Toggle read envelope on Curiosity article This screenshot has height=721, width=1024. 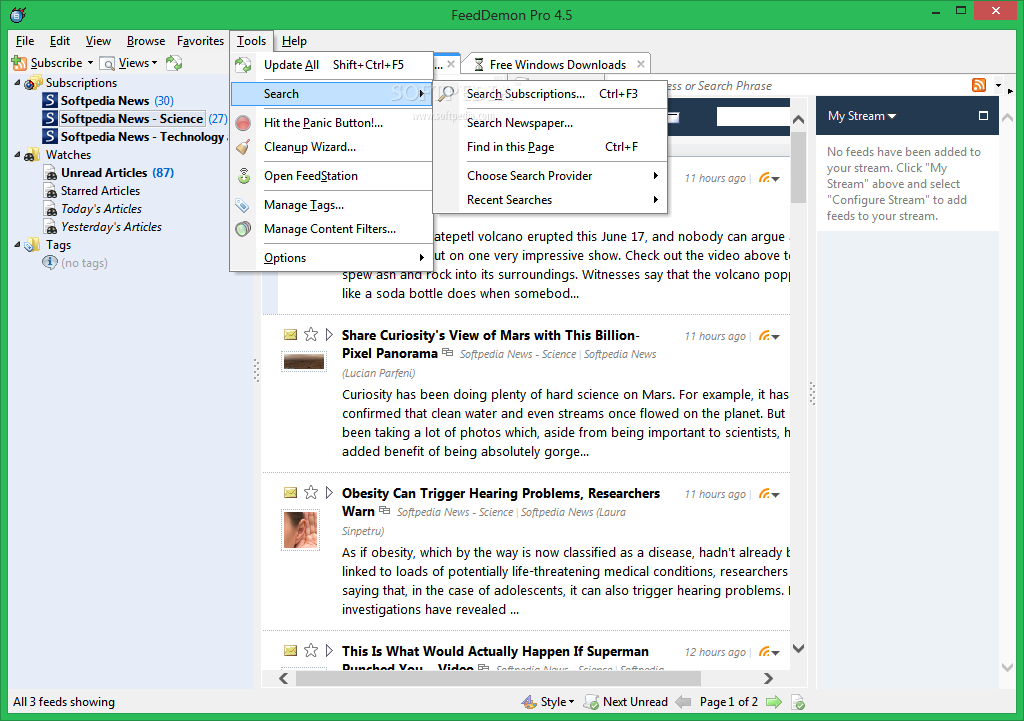coord(291,334)
